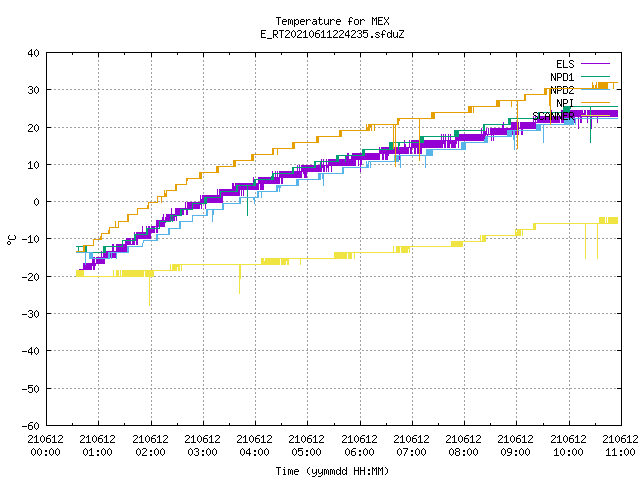Viewport: 640px width, 480px height.
Task: Click the x-axis tick label 210612 05:00
Action: [307, 446]
